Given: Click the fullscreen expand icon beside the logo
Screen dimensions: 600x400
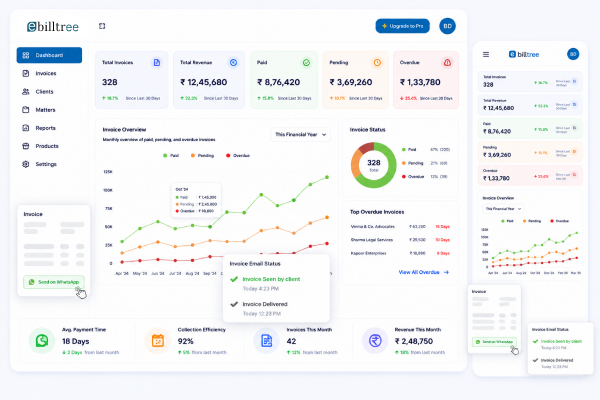Looking at the screenshot, I should pos(102,26).
